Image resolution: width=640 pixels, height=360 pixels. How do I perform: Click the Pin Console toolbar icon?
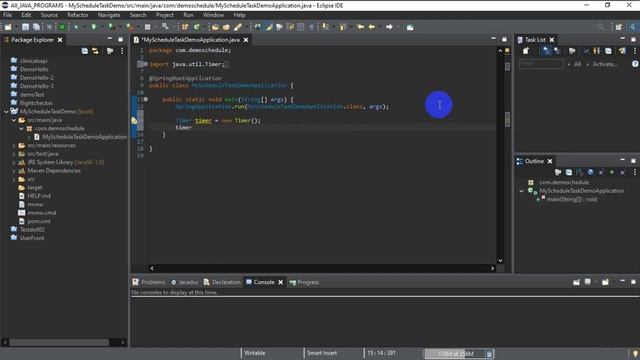pos(576,282)
